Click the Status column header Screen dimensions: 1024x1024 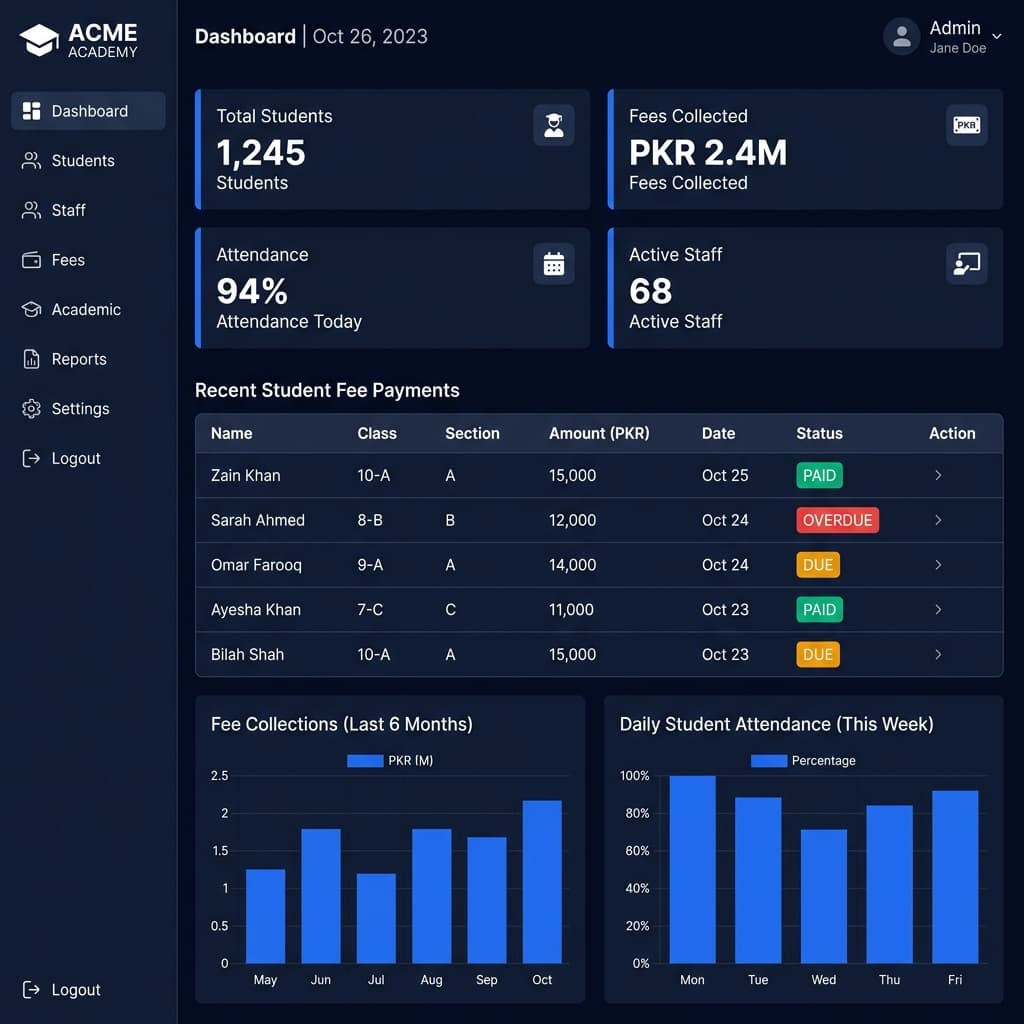pyautogui.click(x=819, y=434)
